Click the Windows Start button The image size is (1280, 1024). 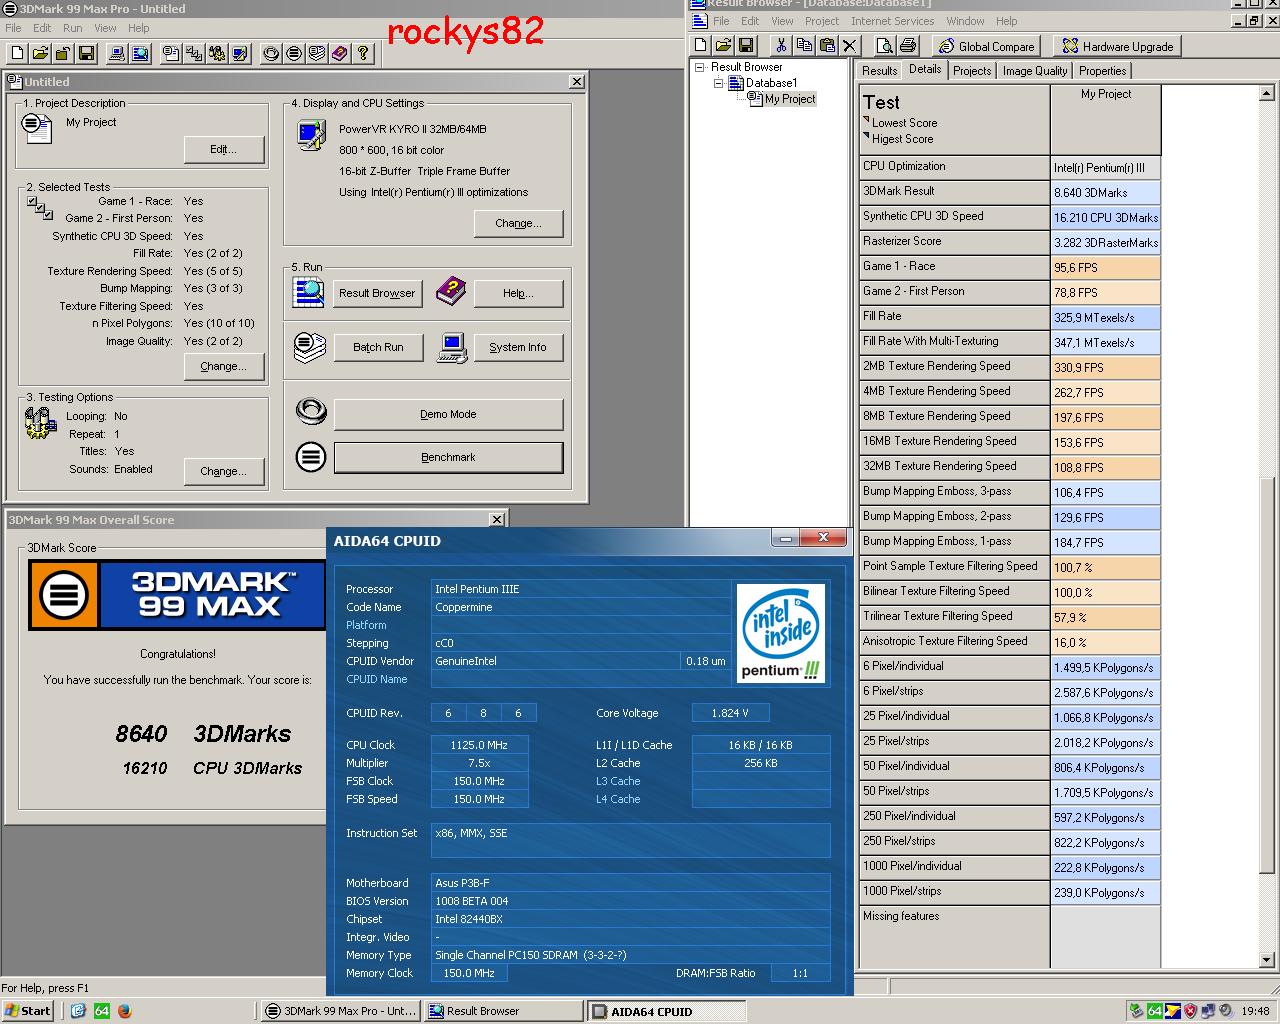click(x=28, y=1011)
